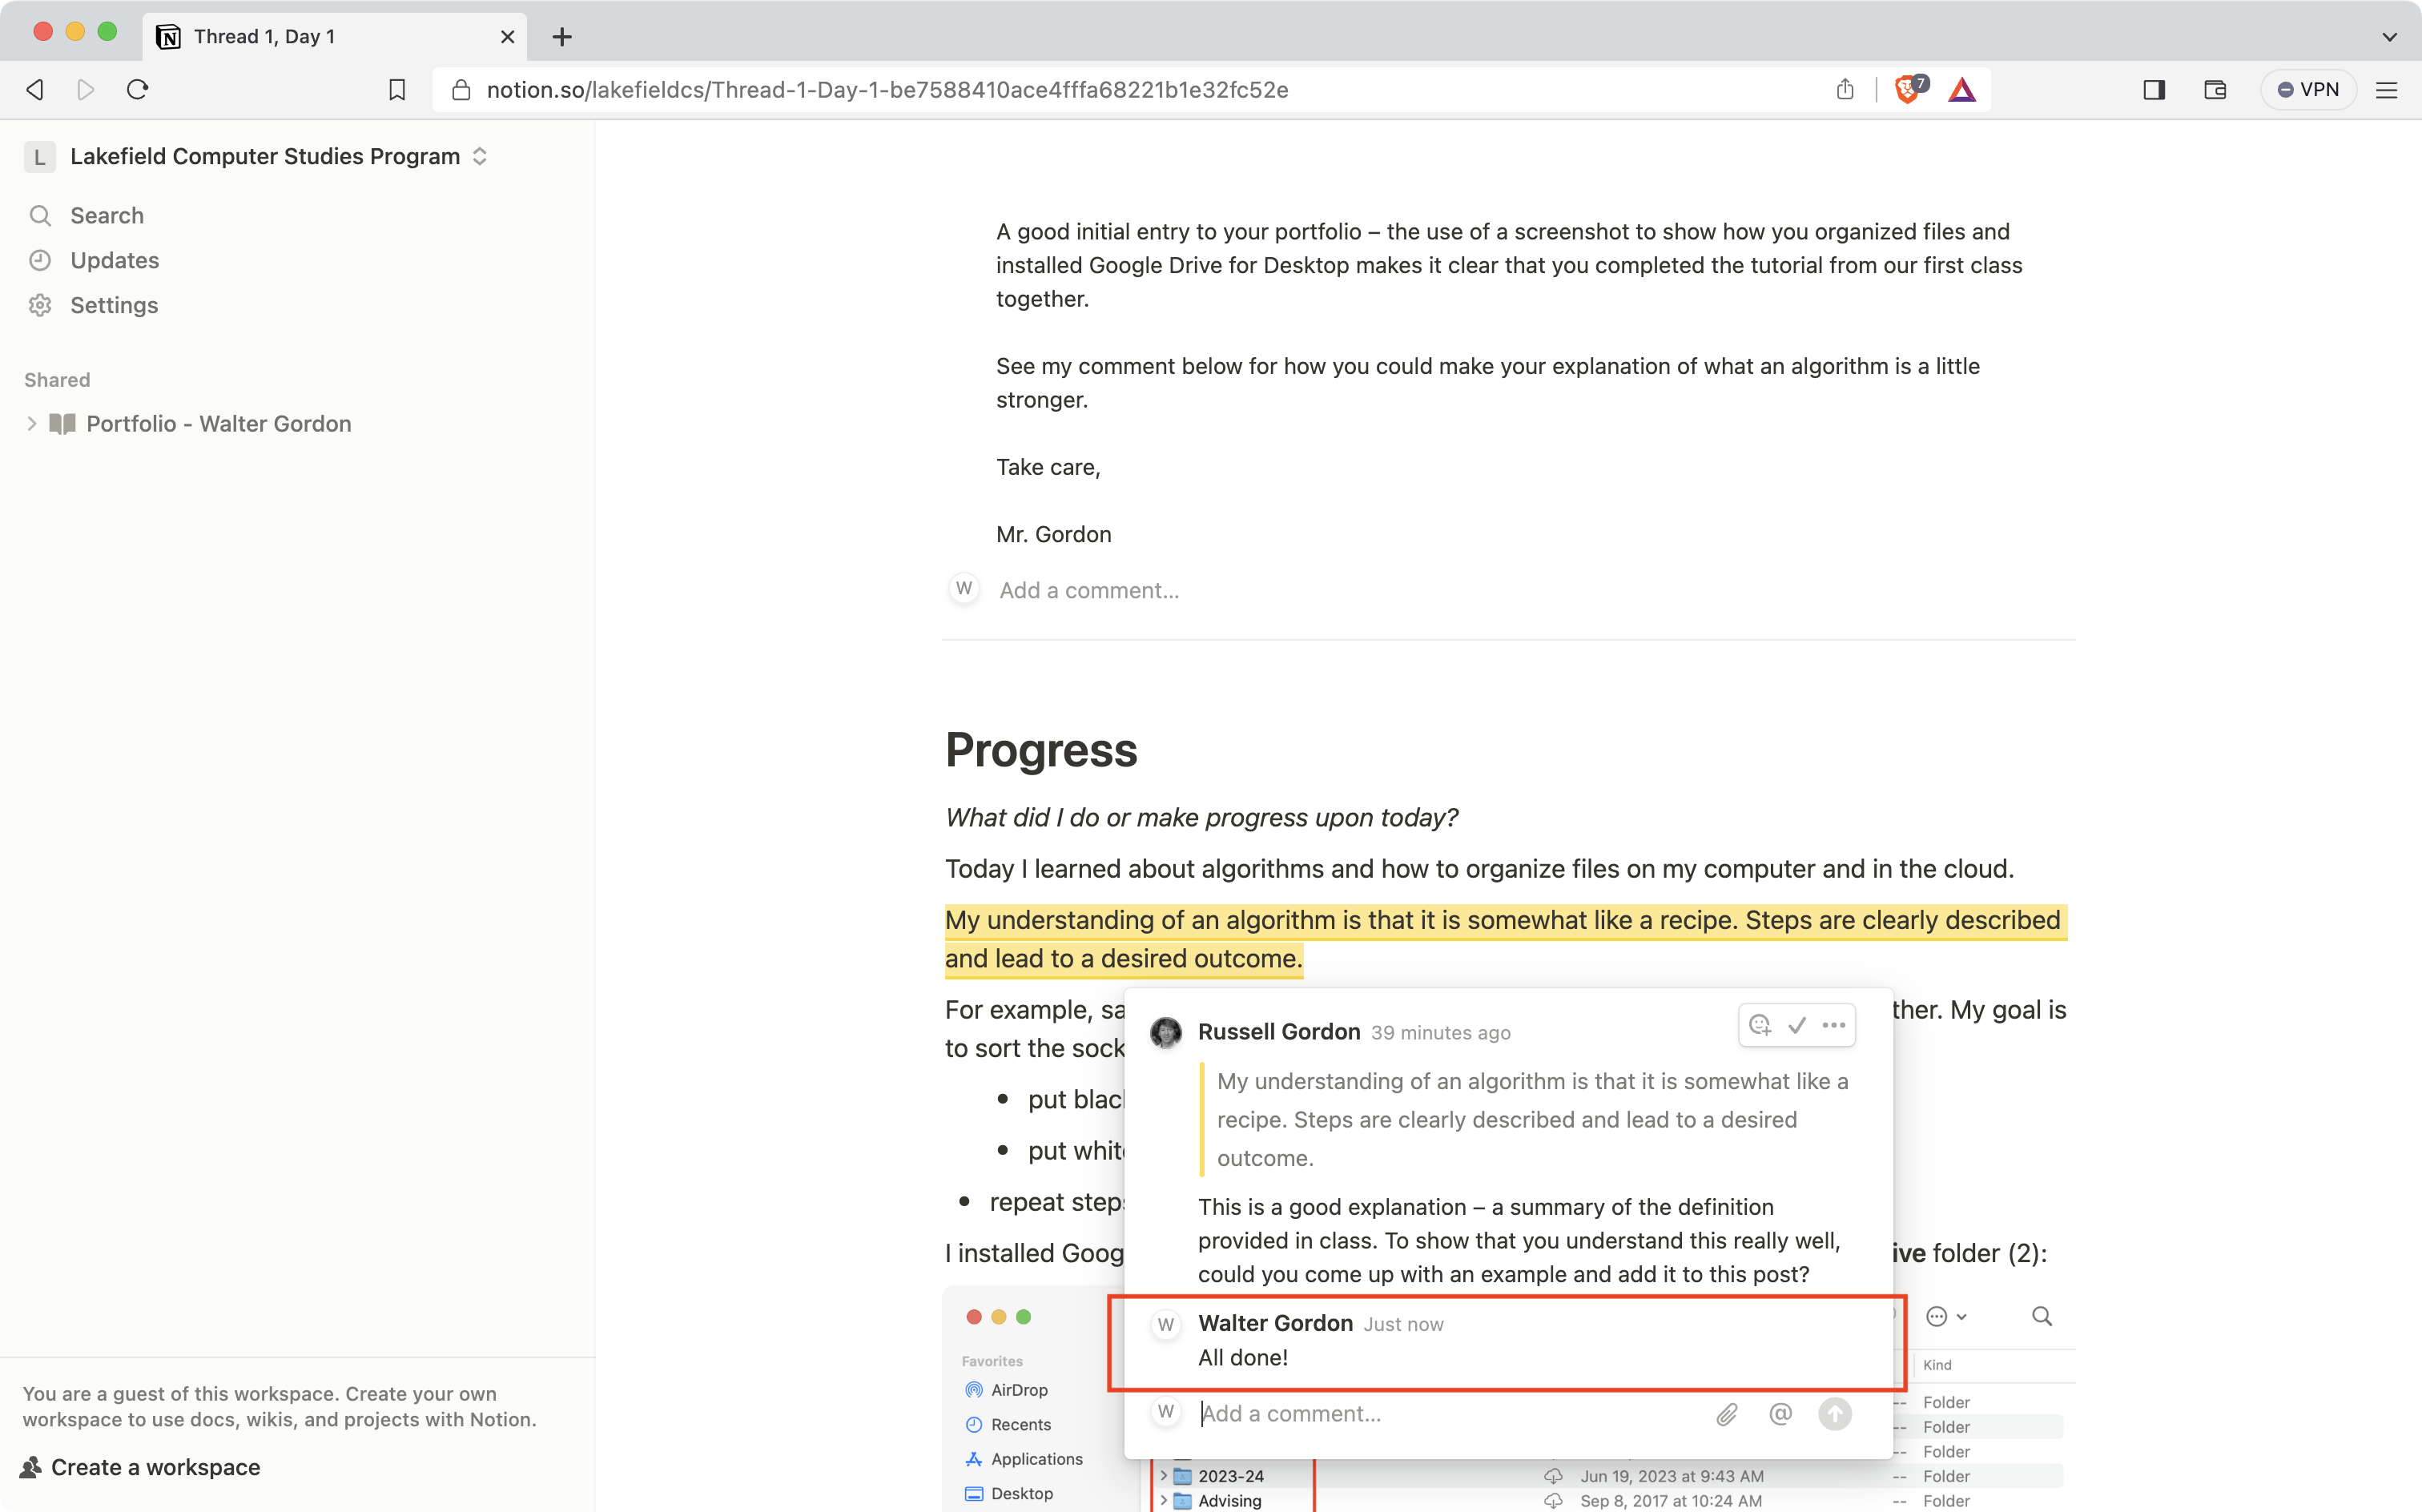This screenshot has width=2422, height=1512.
Task: Open more options on comment thread
Action: pos(1834,1025)
